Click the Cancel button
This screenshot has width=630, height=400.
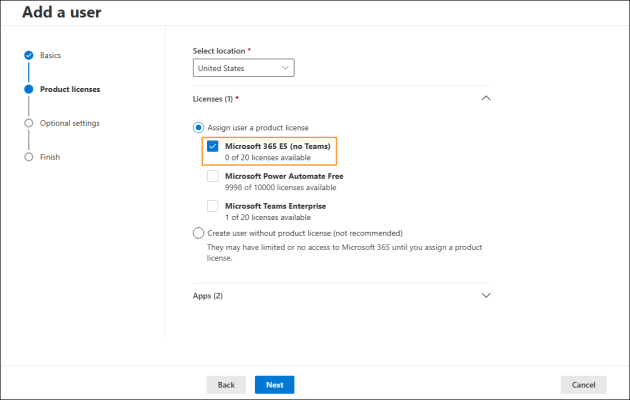point(583,385)
